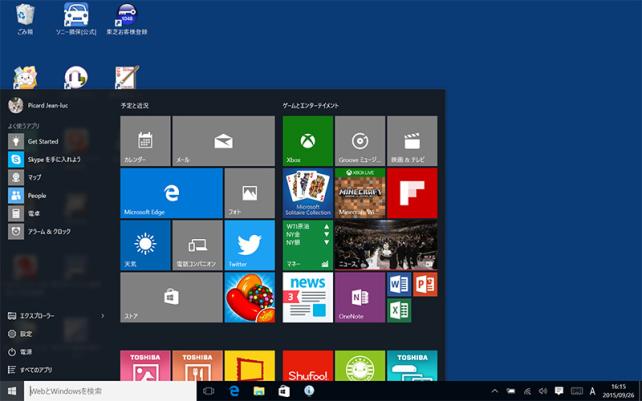The image size is (642, 401).
Task: Open the メール mail tile
Action: click(224, 141)
